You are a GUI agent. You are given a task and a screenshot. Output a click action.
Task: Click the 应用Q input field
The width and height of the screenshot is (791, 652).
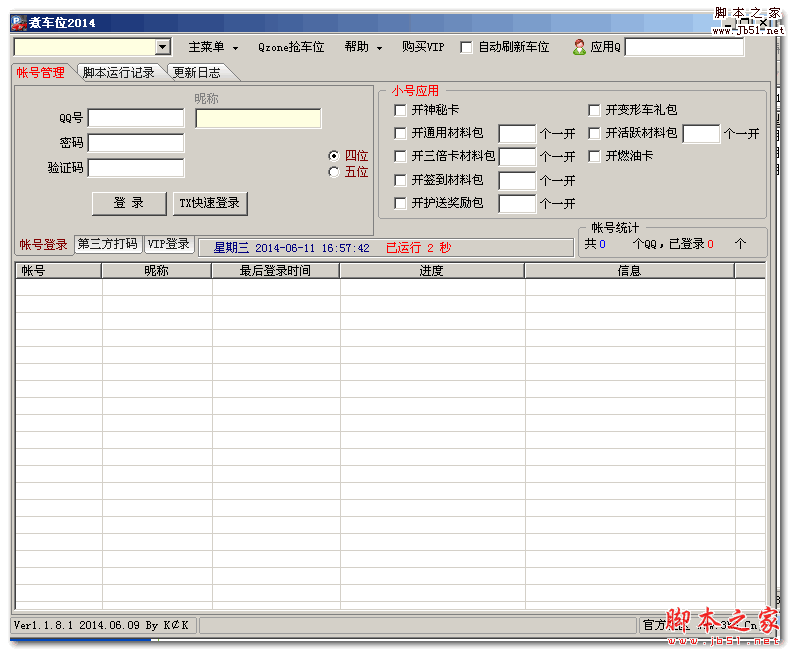(684, 47)
